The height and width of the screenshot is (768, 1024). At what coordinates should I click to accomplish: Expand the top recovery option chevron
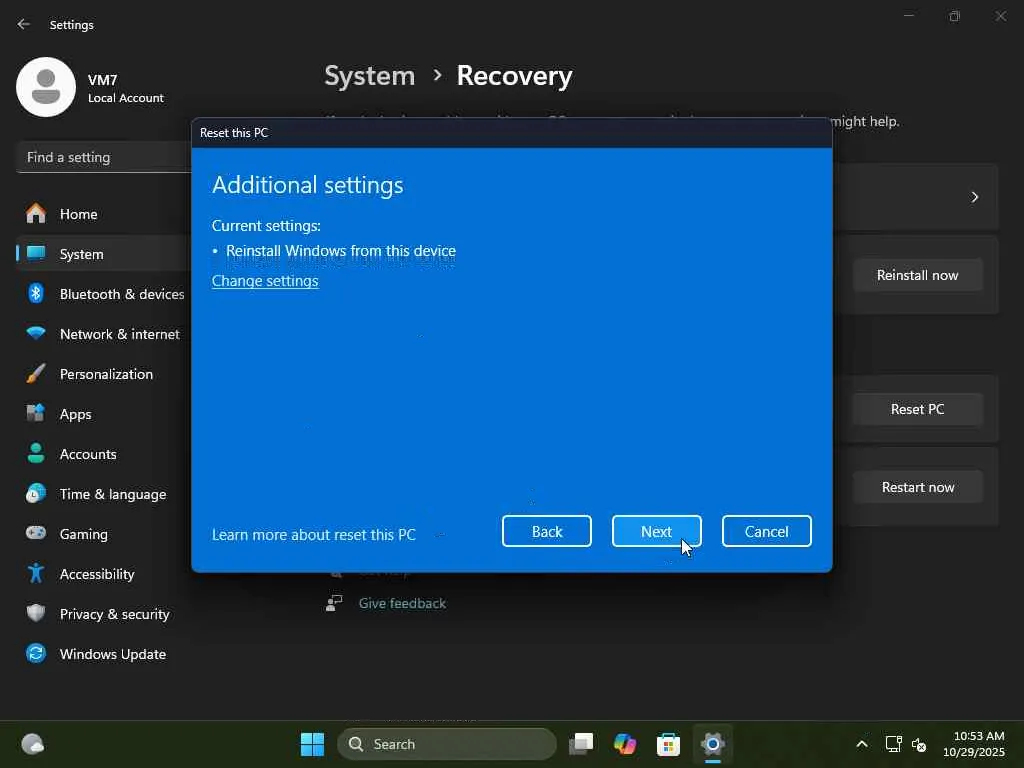[x=974, y=197]
